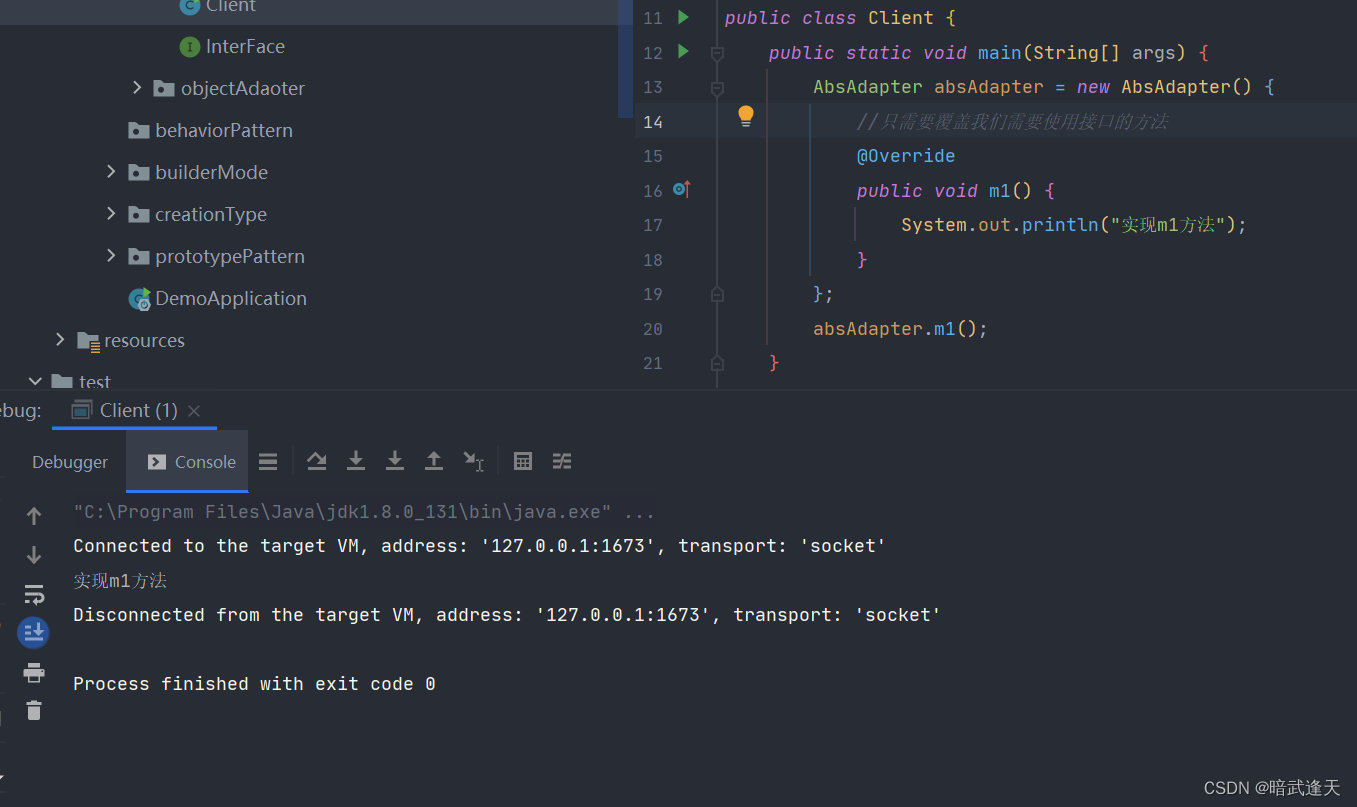Fold the anonymous AbsAdapter block at line 13
Image resolution: width=1357 pixels, height=807 pixels.
[x=717, y=88]
